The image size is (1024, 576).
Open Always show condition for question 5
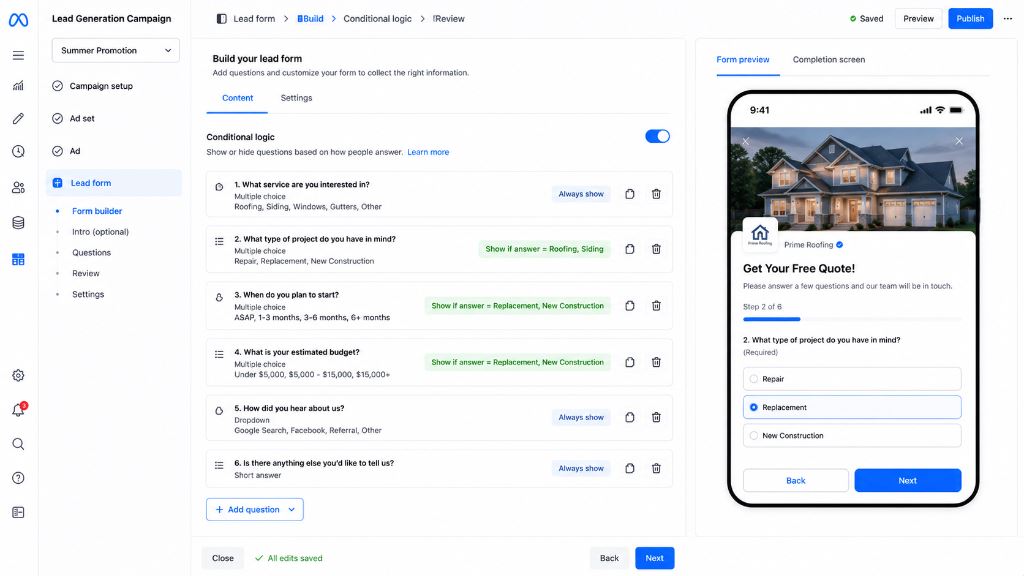pyautogui.click(x=581, y=417)
